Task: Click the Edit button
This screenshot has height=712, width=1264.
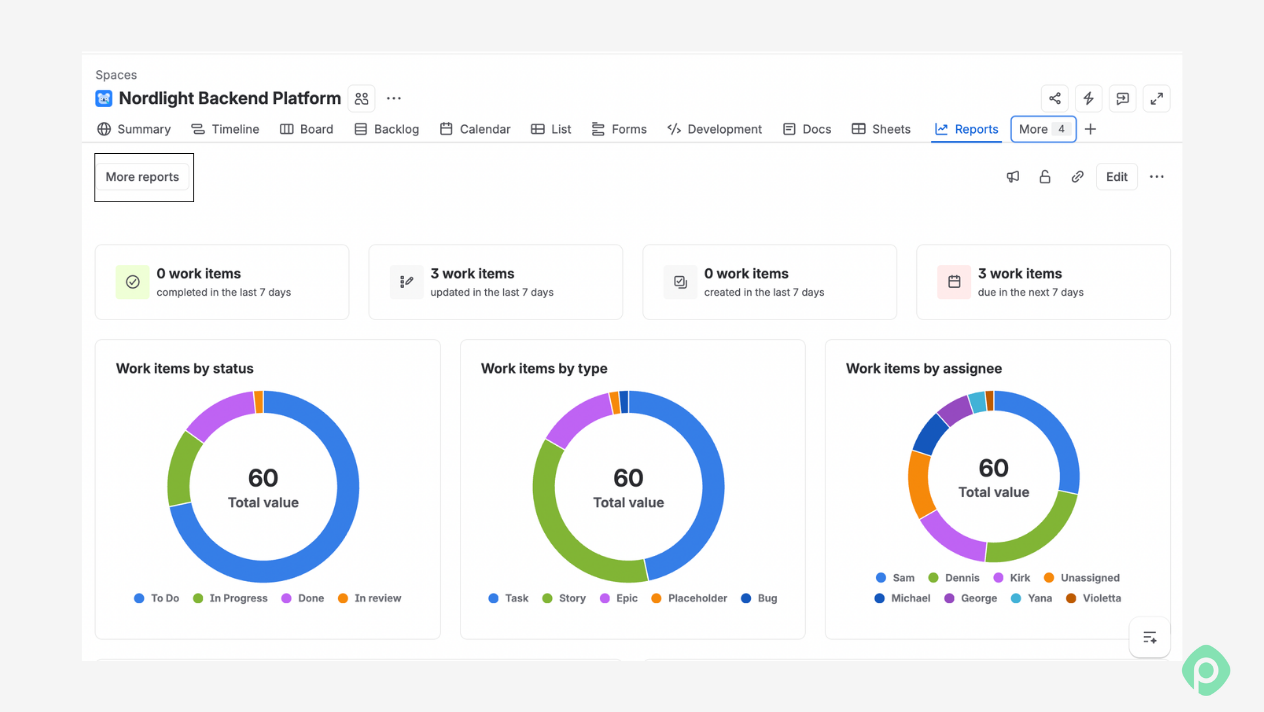Action: (x=1117, y=177)
